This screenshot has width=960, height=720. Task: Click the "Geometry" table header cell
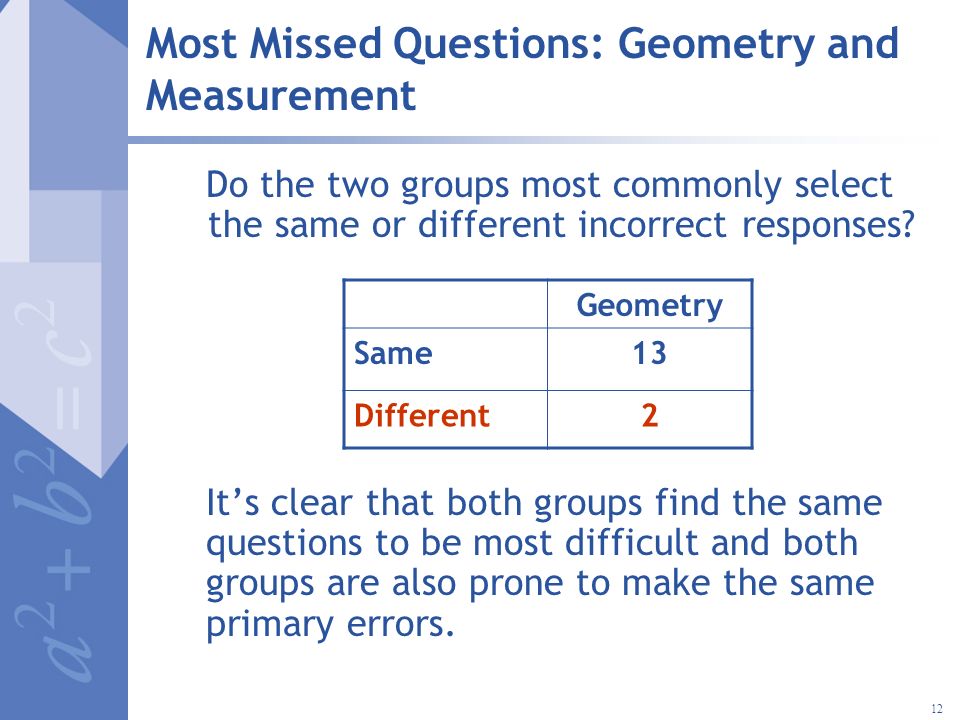(x=650, y=304)
